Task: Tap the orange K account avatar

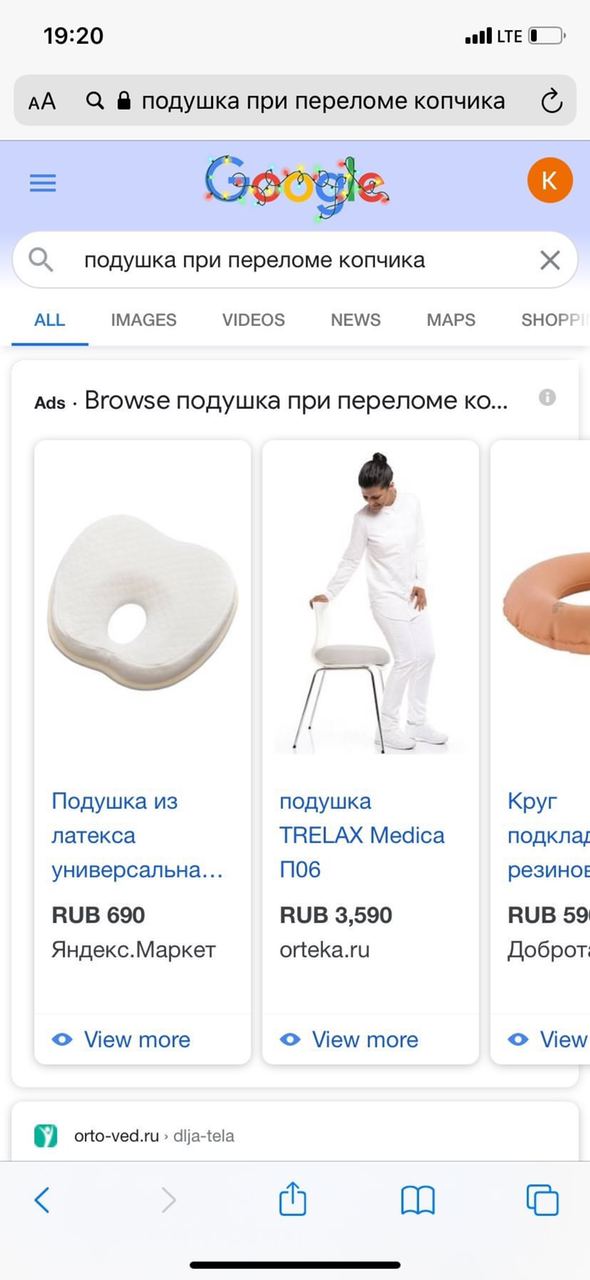Action: [x=549, y=180]
